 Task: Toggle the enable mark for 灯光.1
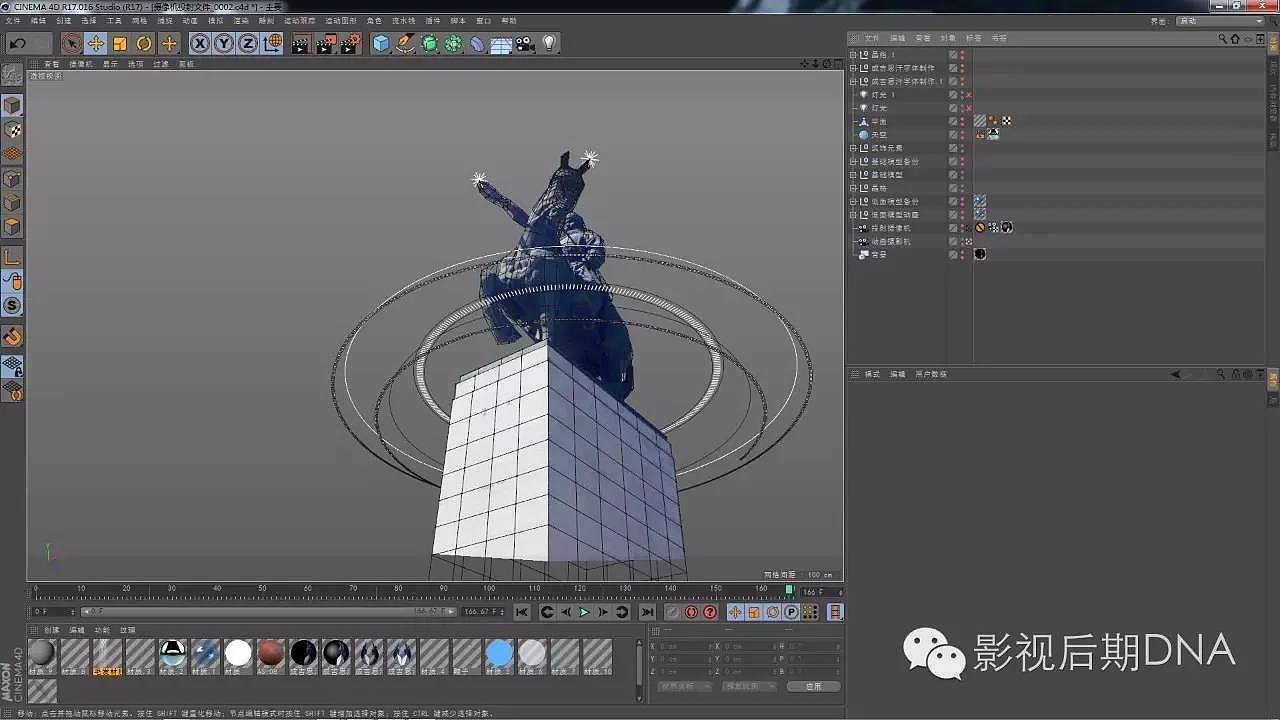click(x=968, y=95)
